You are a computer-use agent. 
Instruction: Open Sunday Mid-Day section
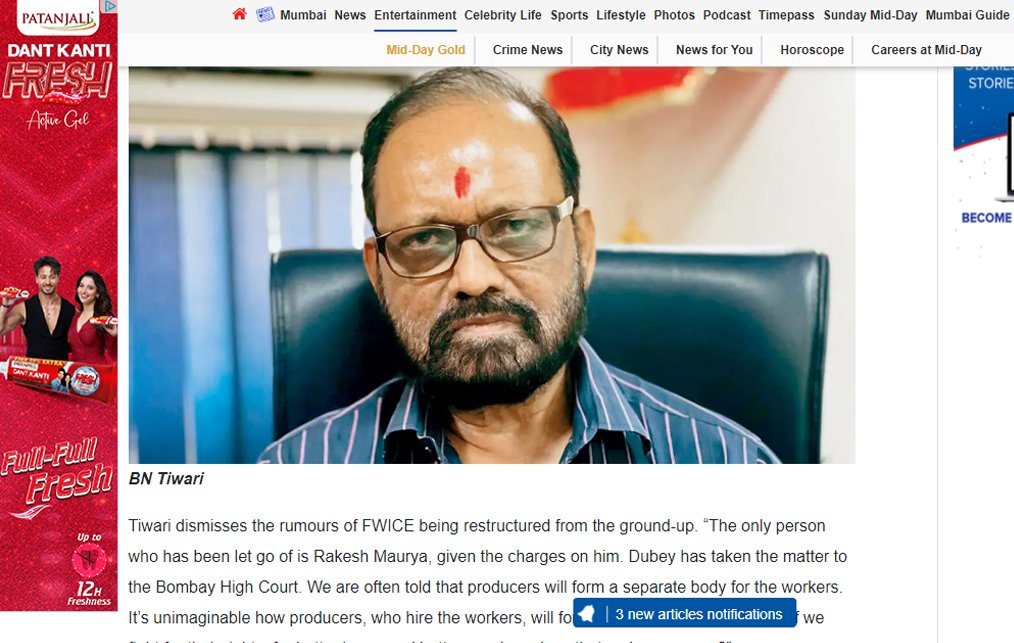click(x=870, y=15)
